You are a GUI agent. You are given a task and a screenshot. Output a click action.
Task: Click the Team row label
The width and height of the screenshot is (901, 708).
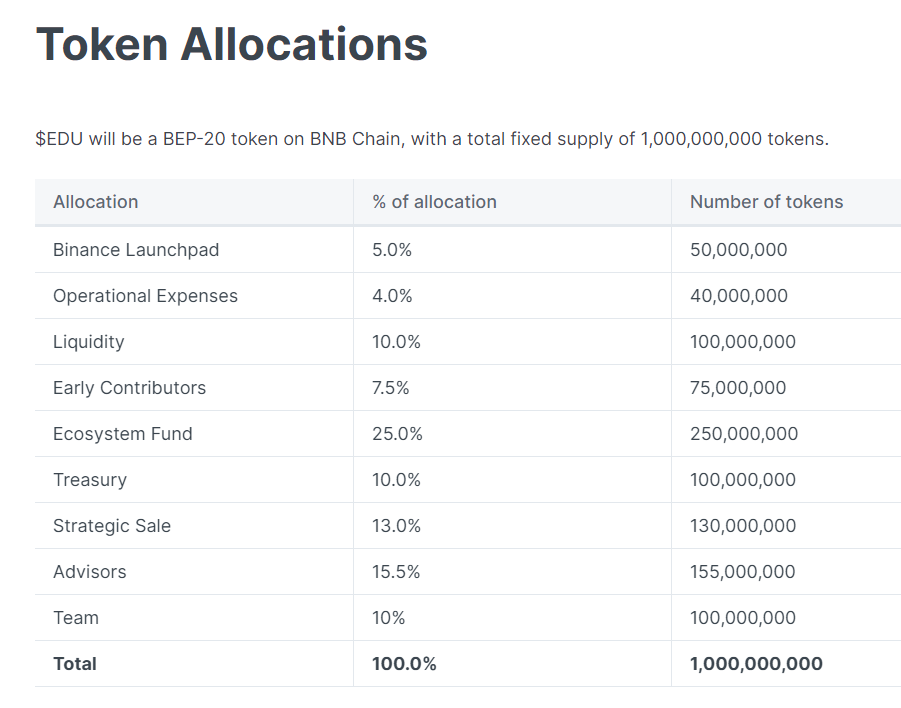pos(76,618)
